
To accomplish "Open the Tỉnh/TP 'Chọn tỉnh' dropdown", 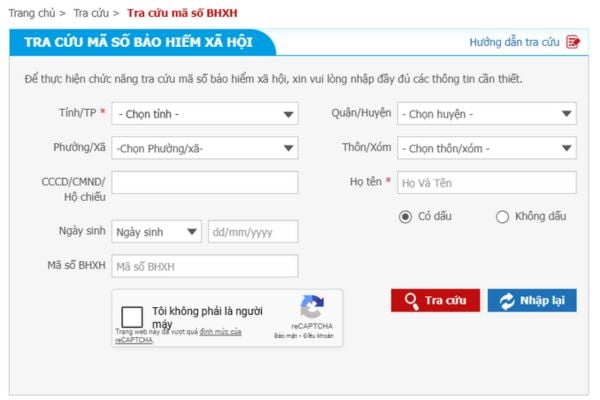I will [x=205, y=114].
